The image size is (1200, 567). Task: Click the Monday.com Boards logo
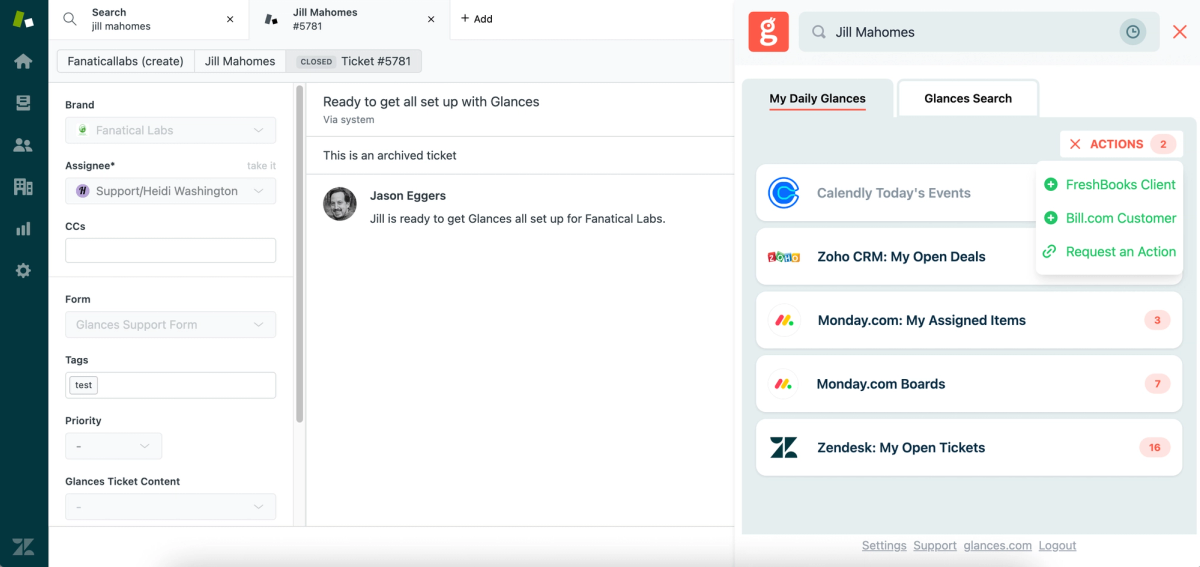[784, 384]
